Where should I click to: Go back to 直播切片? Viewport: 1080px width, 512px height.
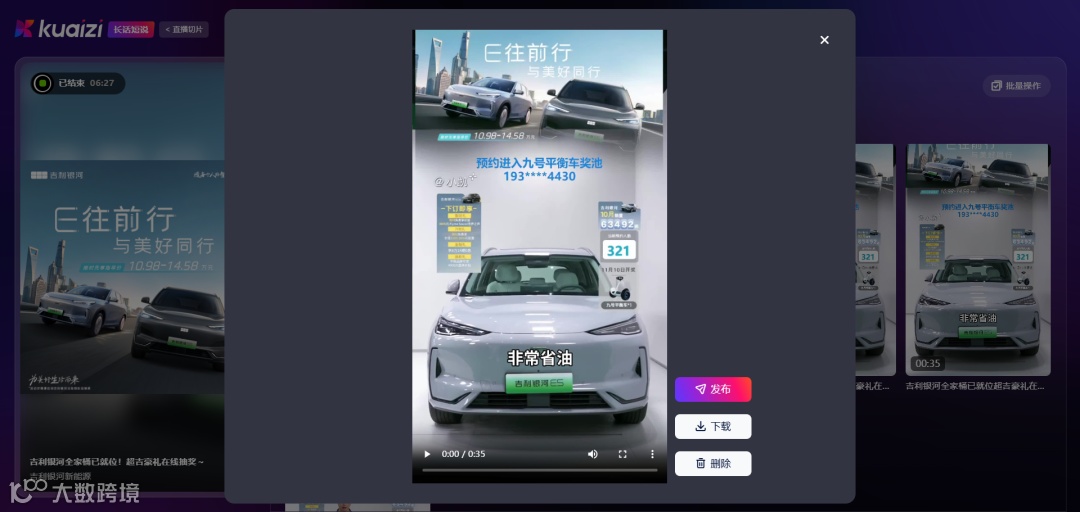point(184,30)
